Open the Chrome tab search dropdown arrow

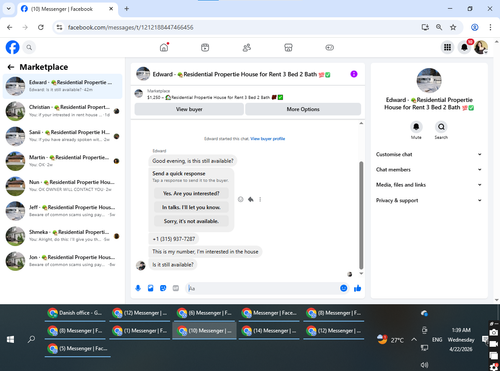(9, 9)
